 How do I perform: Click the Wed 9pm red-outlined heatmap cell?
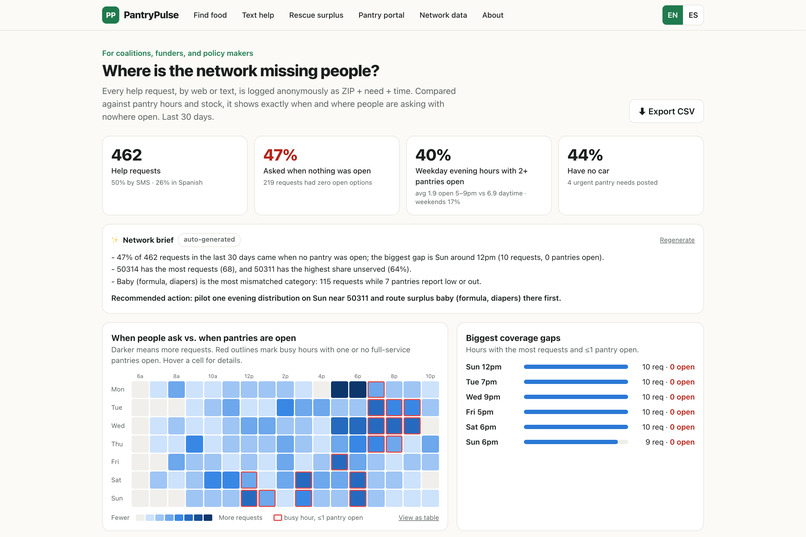[x=412, y=425]
